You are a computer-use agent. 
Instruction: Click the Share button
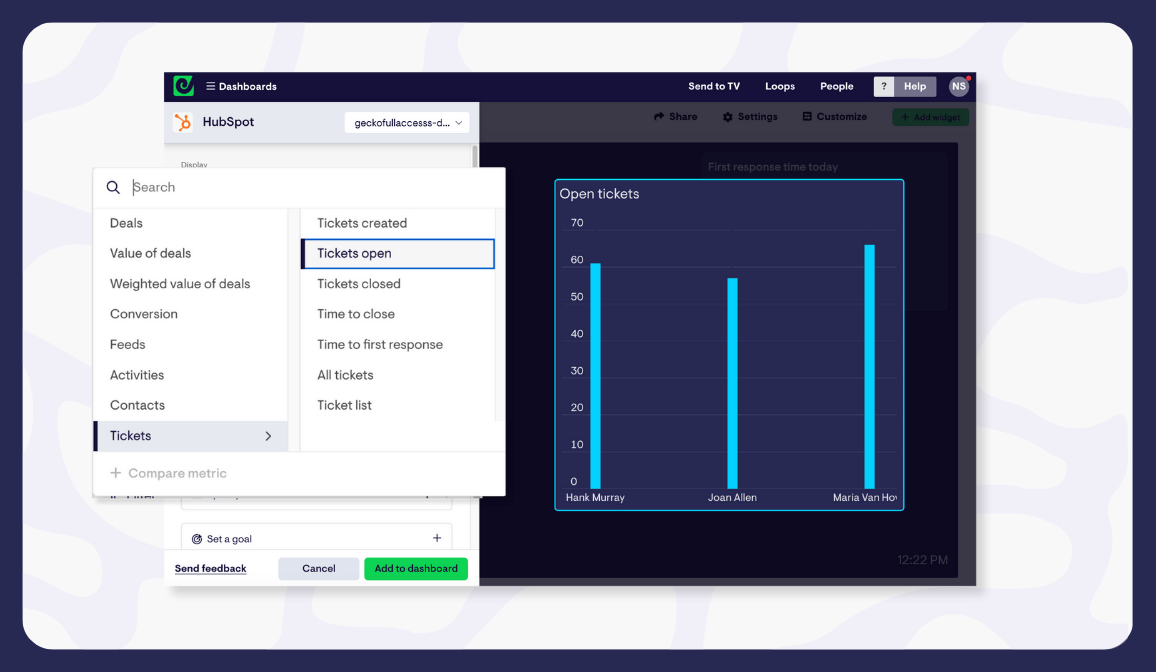[x=675, y=116]
